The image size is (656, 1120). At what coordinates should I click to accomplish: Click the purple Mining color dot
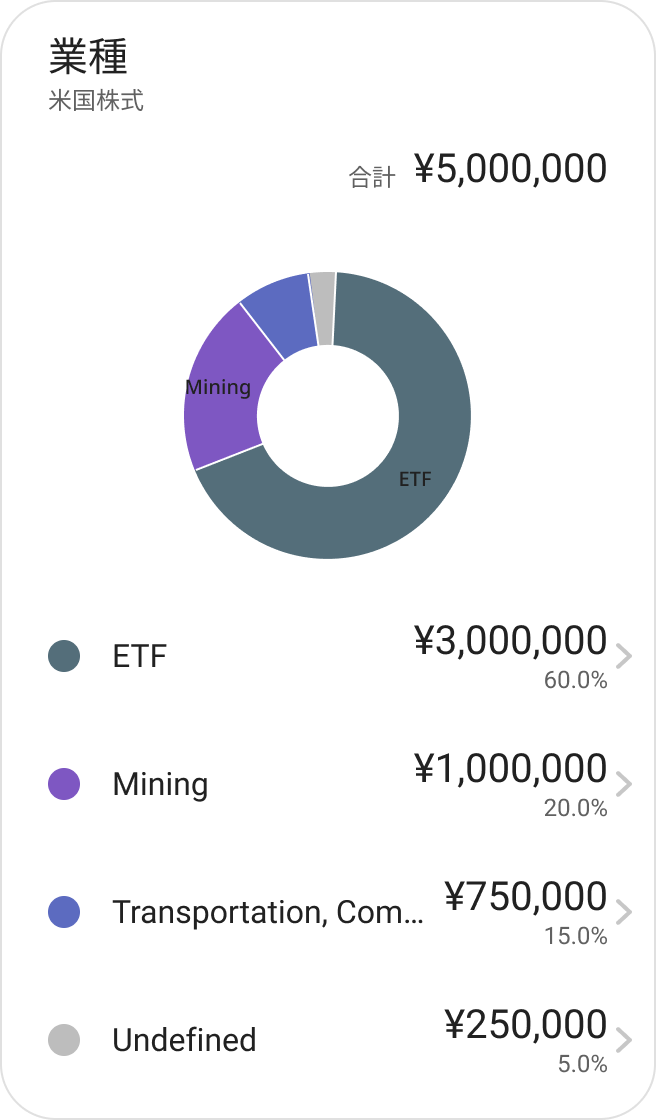[64, 784]
